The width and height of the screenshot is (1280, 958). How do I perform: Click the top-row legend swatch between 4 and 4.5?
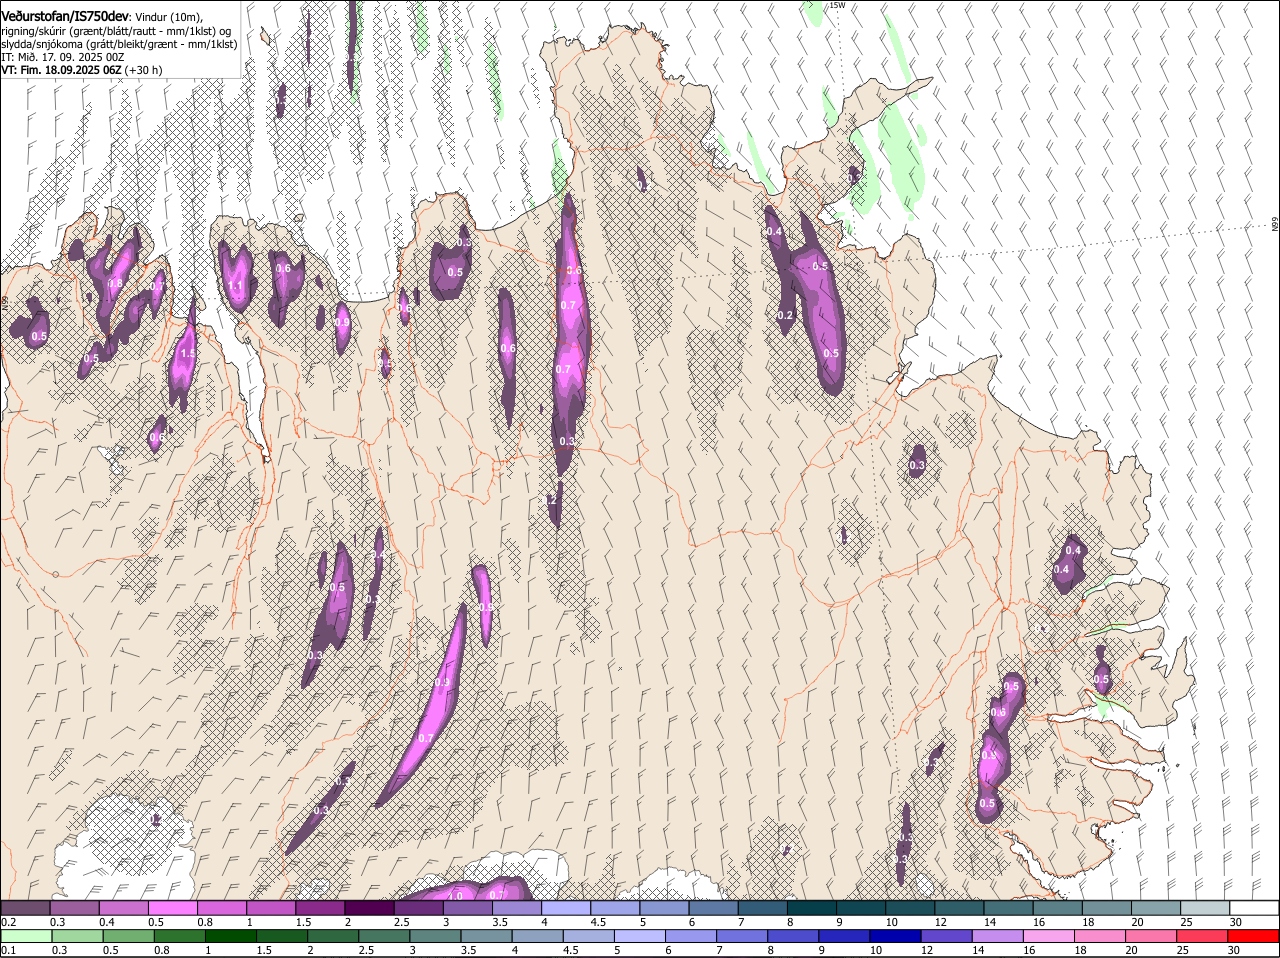point(565,908)
